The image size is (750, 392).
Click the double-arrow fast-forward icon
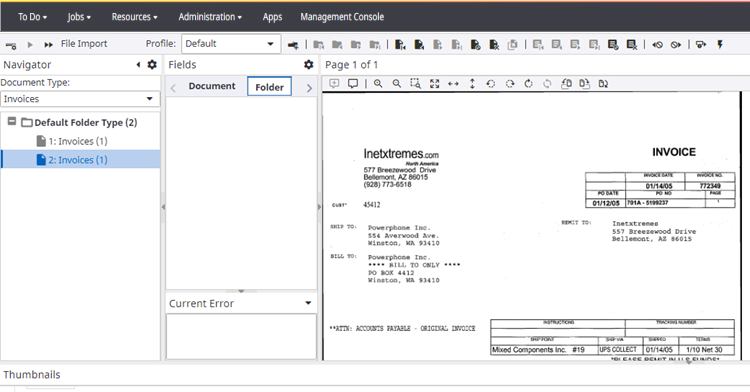tap(48, 44)
